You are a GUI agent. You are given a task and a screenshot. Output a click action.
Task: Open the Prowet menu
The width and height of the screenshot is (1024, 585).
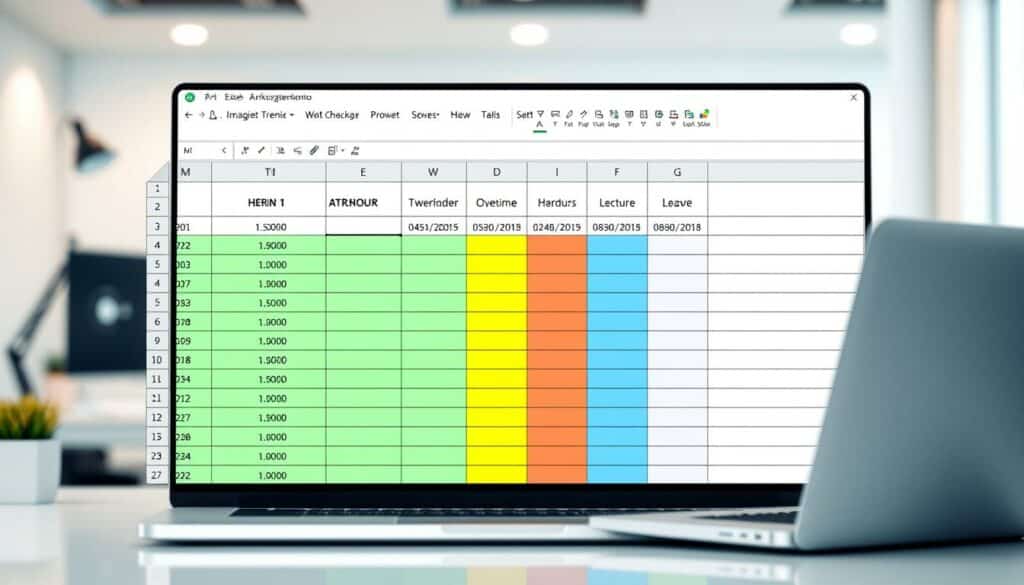pyautogui.click(x=385, y=116)
